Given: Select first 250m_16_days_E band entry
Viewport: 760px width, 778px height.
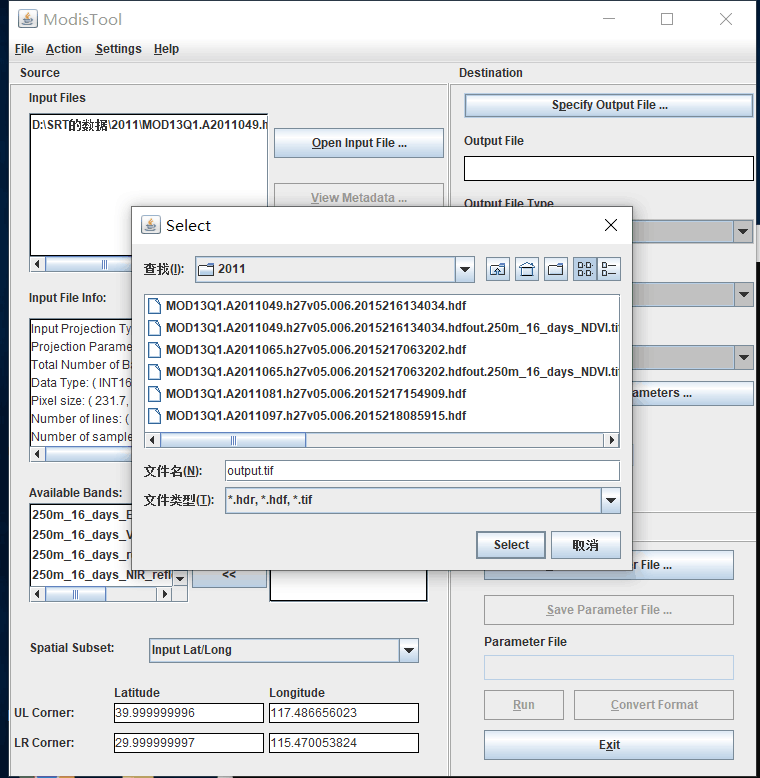Looking at the screenshot, I should tap(81, 515).
